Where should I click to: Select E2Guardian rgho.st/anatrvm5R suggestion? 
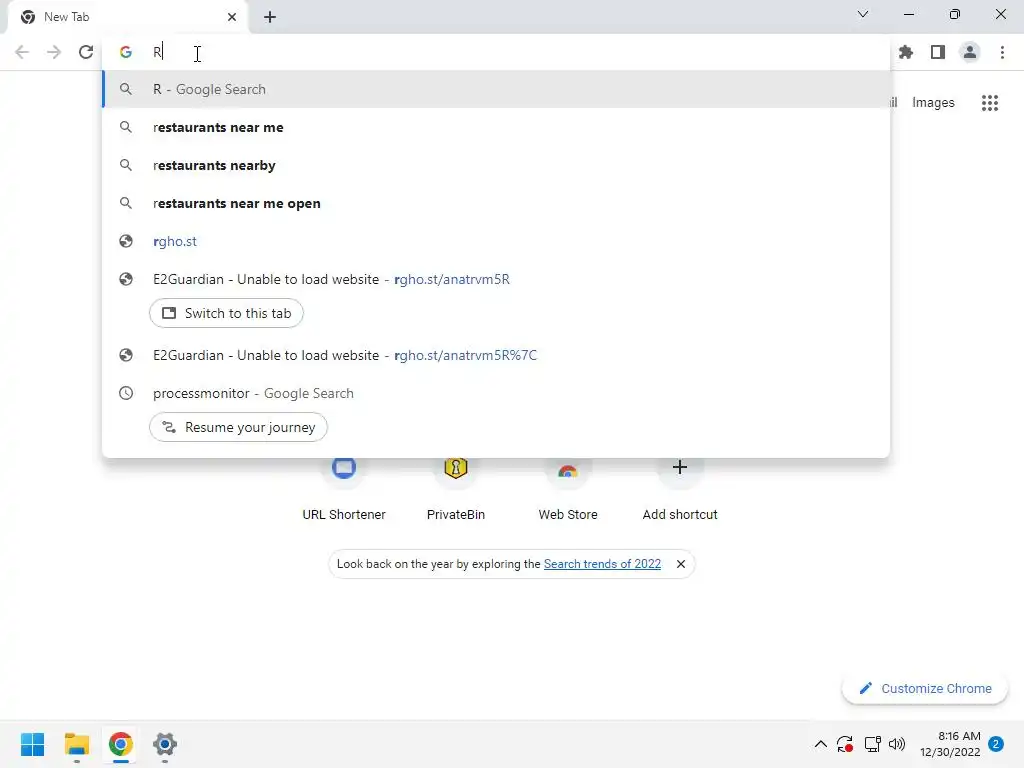click(x=496, y=280)
